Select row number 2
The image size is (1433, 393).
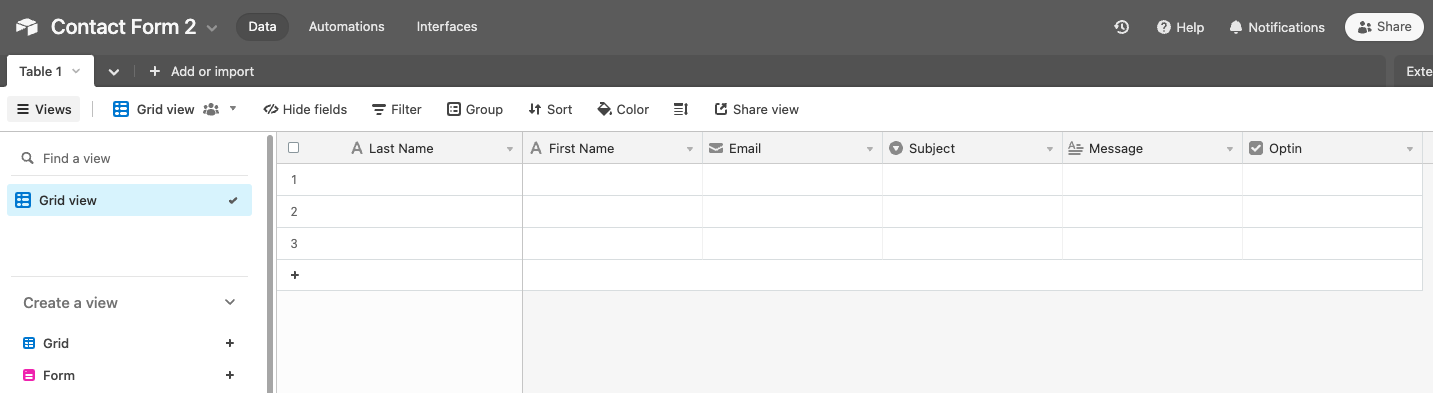pos(294,212)
